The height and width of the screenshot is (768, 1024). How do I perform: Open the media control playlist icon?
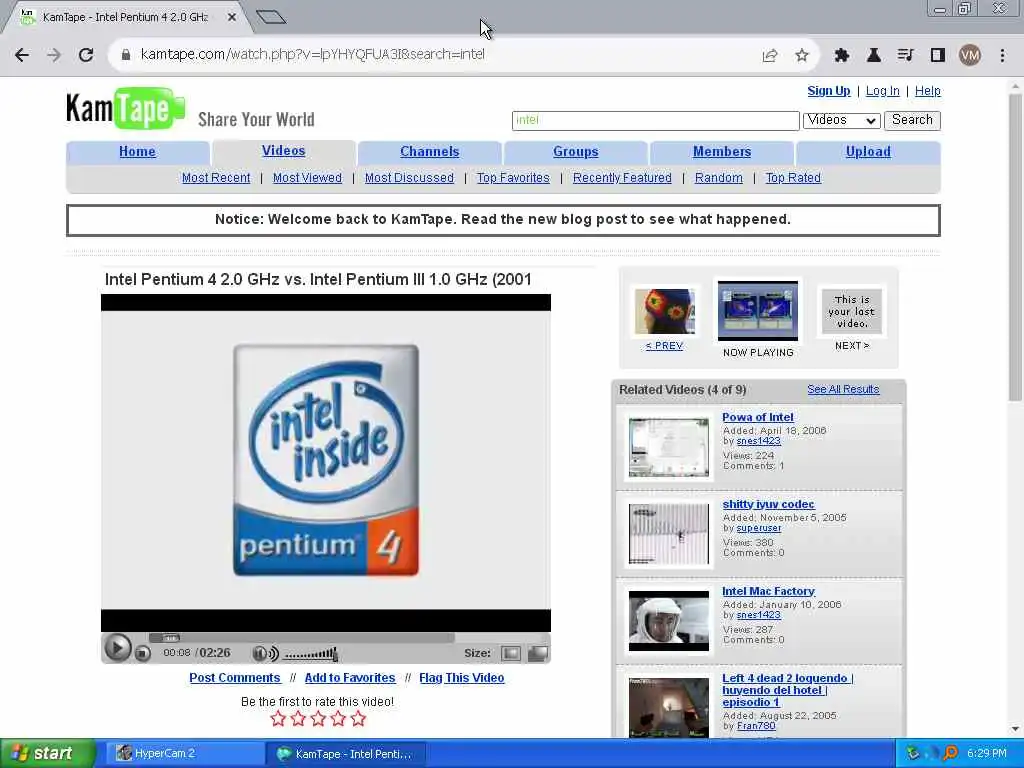point(905,56)
